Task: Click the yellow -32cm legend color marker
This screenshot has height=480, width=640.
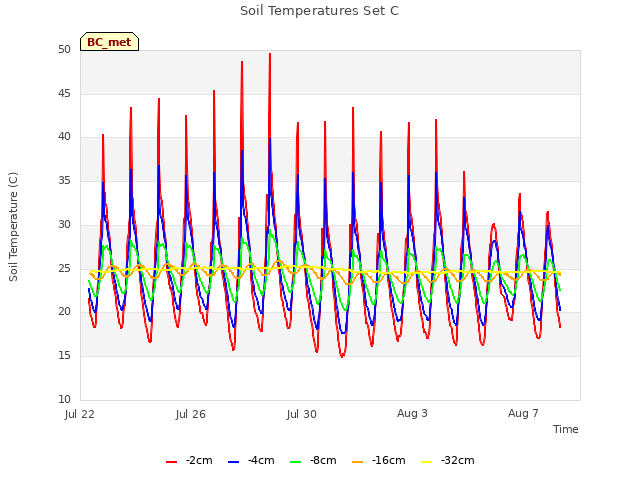Action: point(427,462)
